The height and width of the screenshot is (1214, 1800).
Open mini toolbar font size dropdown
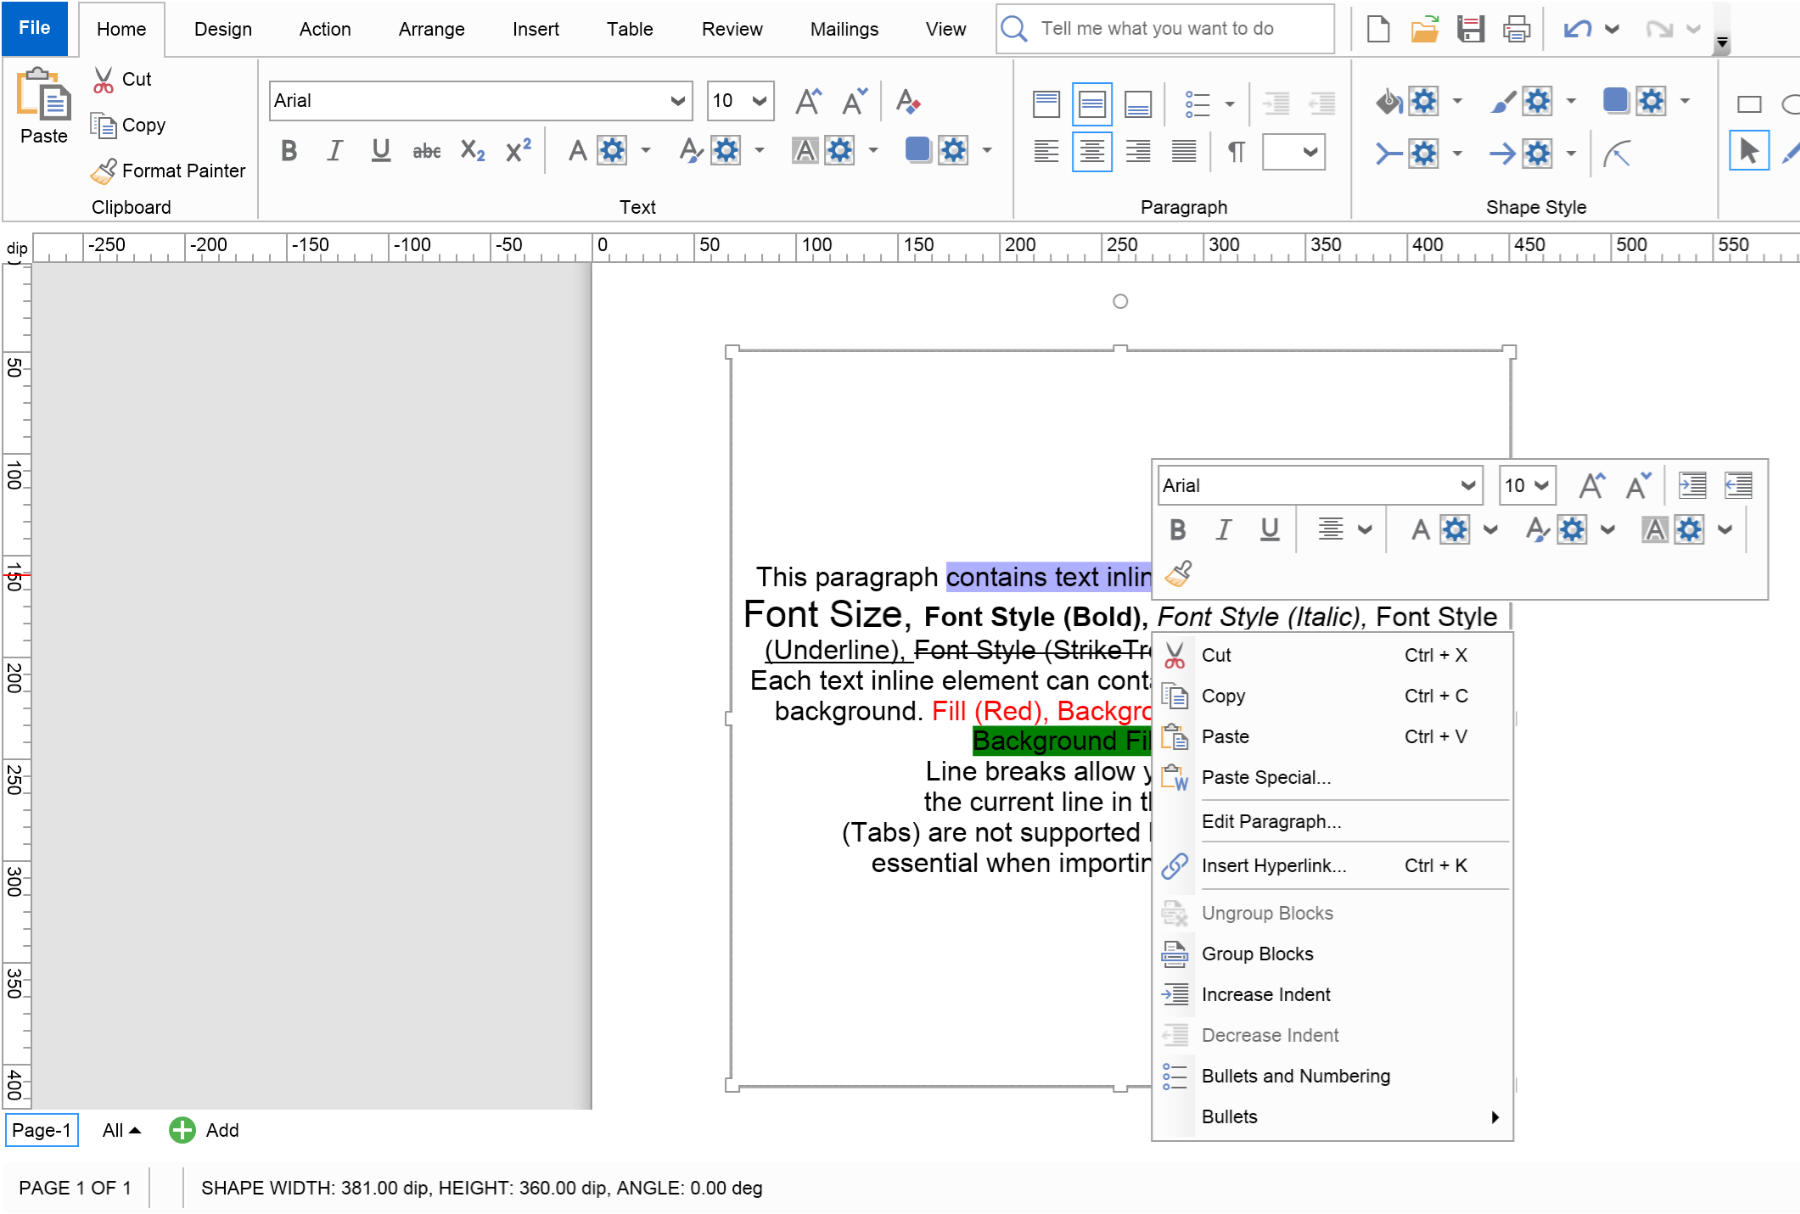(1542, 486)
